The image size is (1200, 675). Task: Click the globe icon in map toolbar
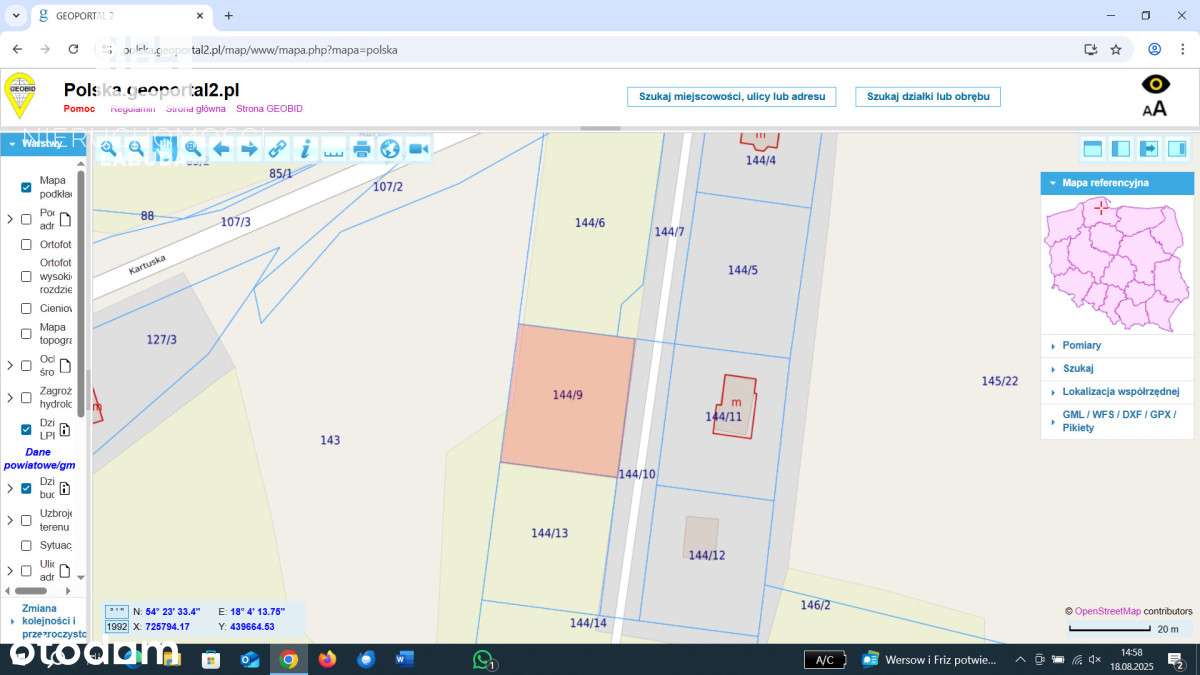click(x=390, y=149)
